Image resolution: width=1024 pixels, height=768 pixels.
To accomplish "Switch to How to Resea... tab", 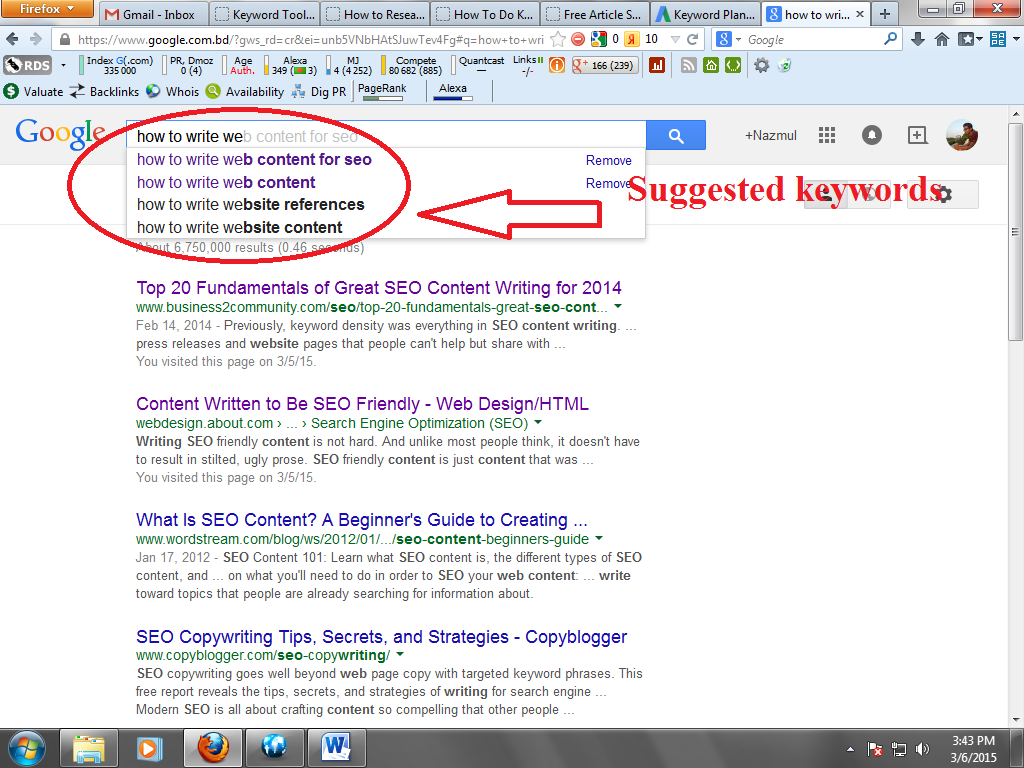I will [376, 14].
